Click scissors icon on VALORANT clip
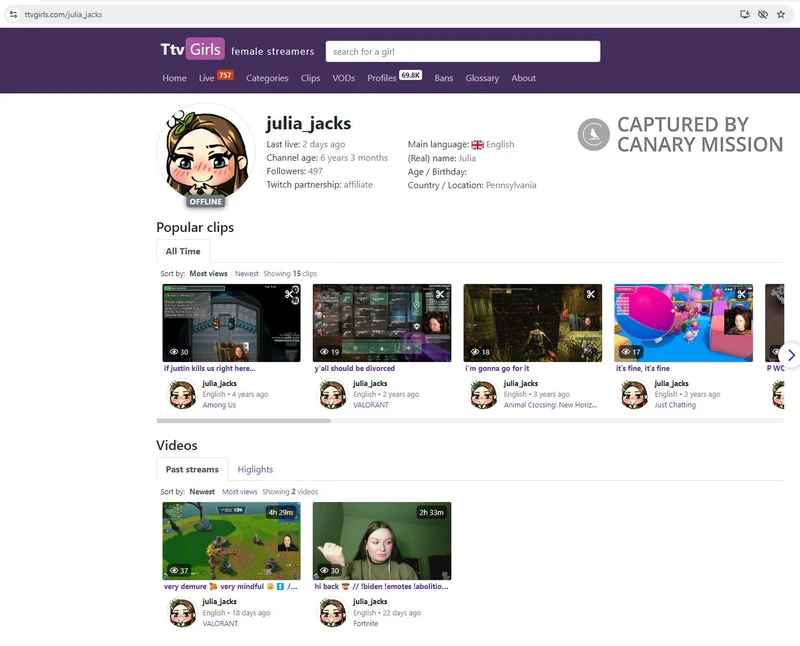The height and width of the screenshot is (646, 800). coord(440,294)
